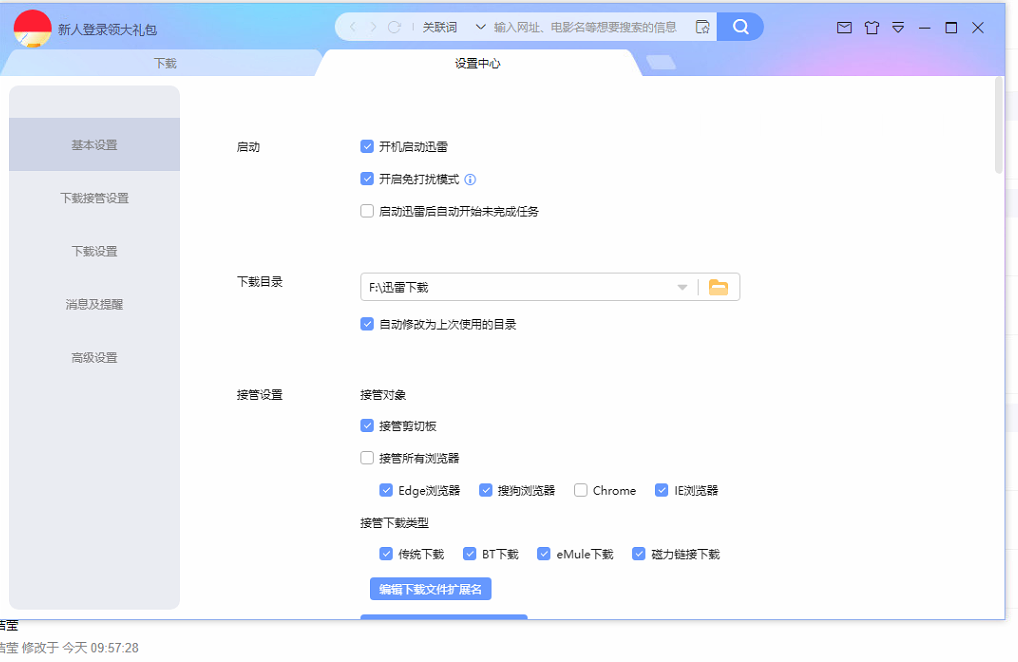The height and width of the screenshot is (662, 1018).
Task: Expand the download directory dropdown arrow
Action: (682, 288)
